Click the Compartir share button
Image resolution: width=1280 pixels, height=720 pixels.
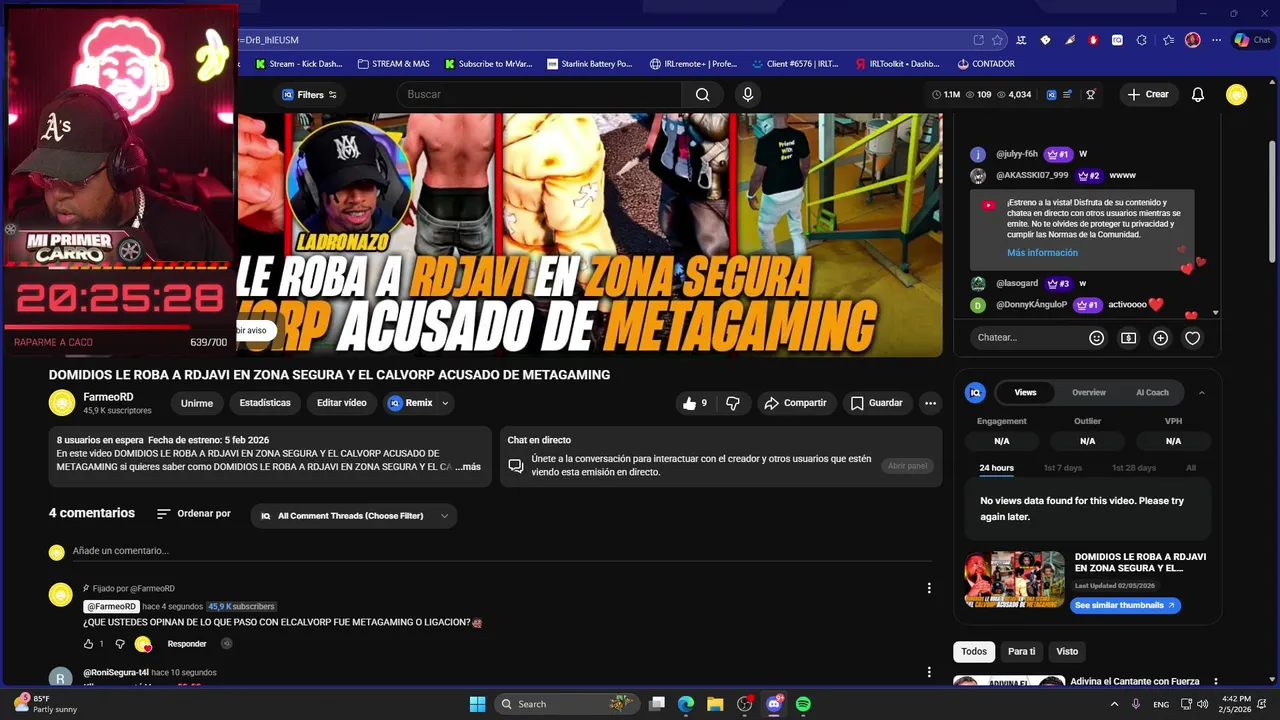pyautogui.click(x=796, y=403)
